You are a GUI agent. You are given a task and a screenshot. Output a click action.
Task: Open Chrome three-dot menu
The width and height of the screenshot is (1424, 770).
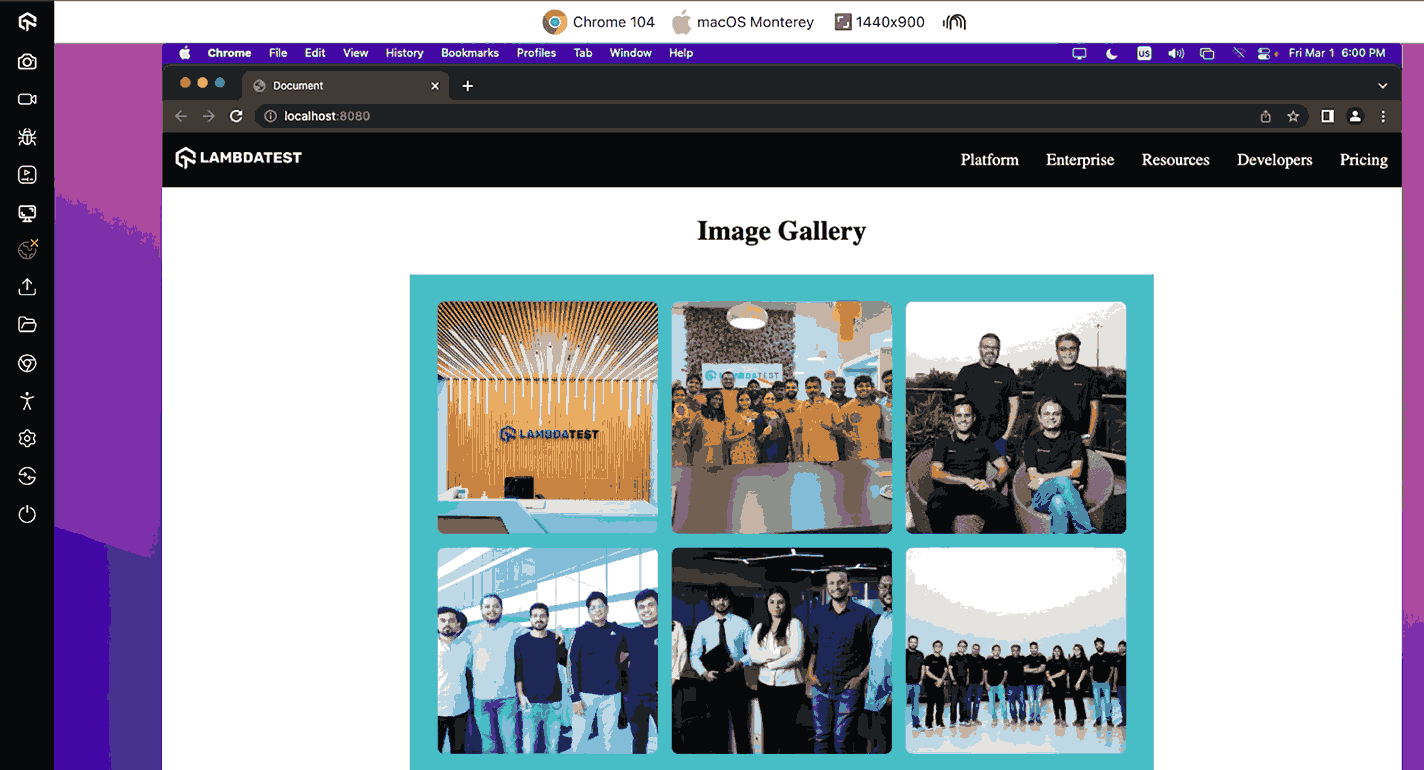(x=1383, y=116)
